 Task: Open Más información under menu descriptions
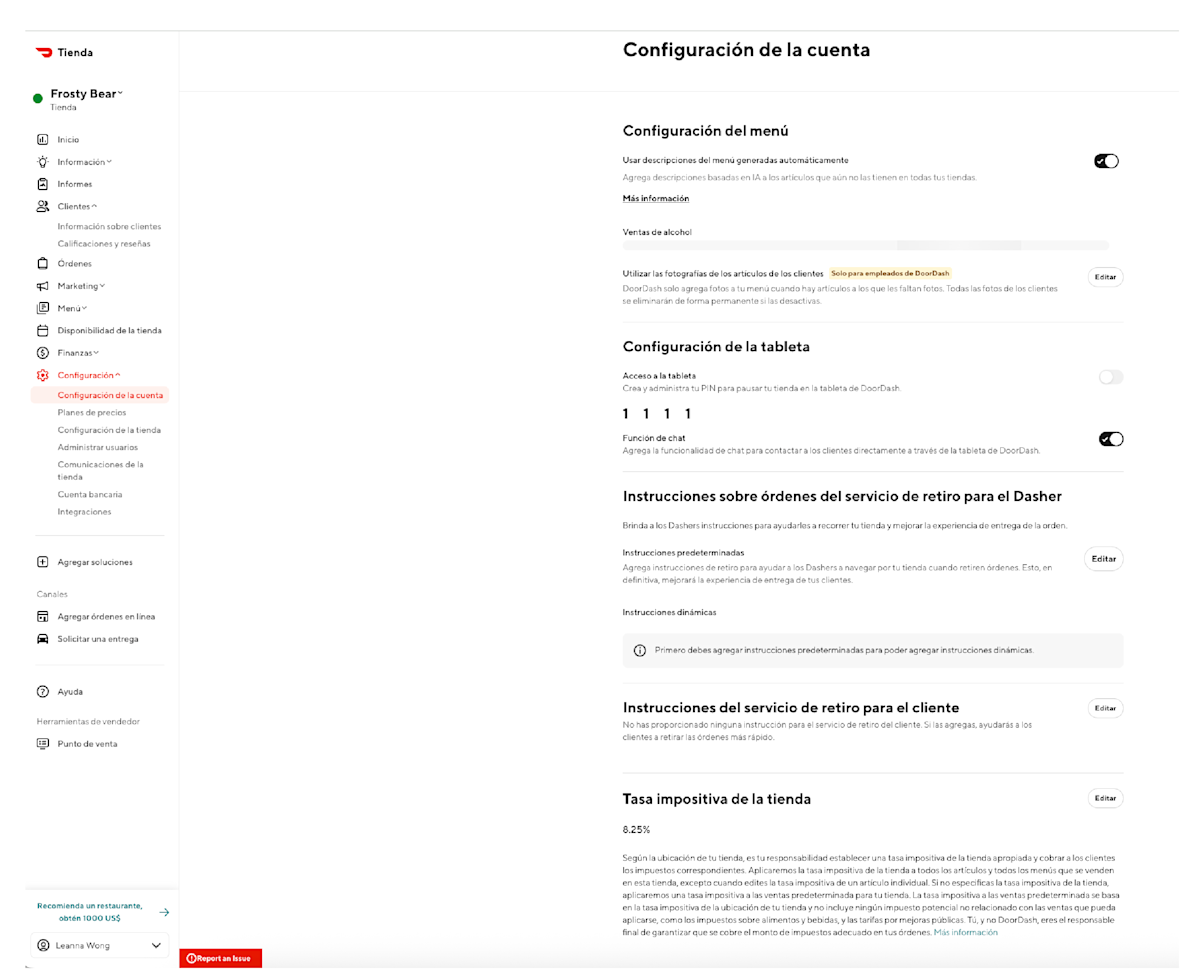point(654,198)
